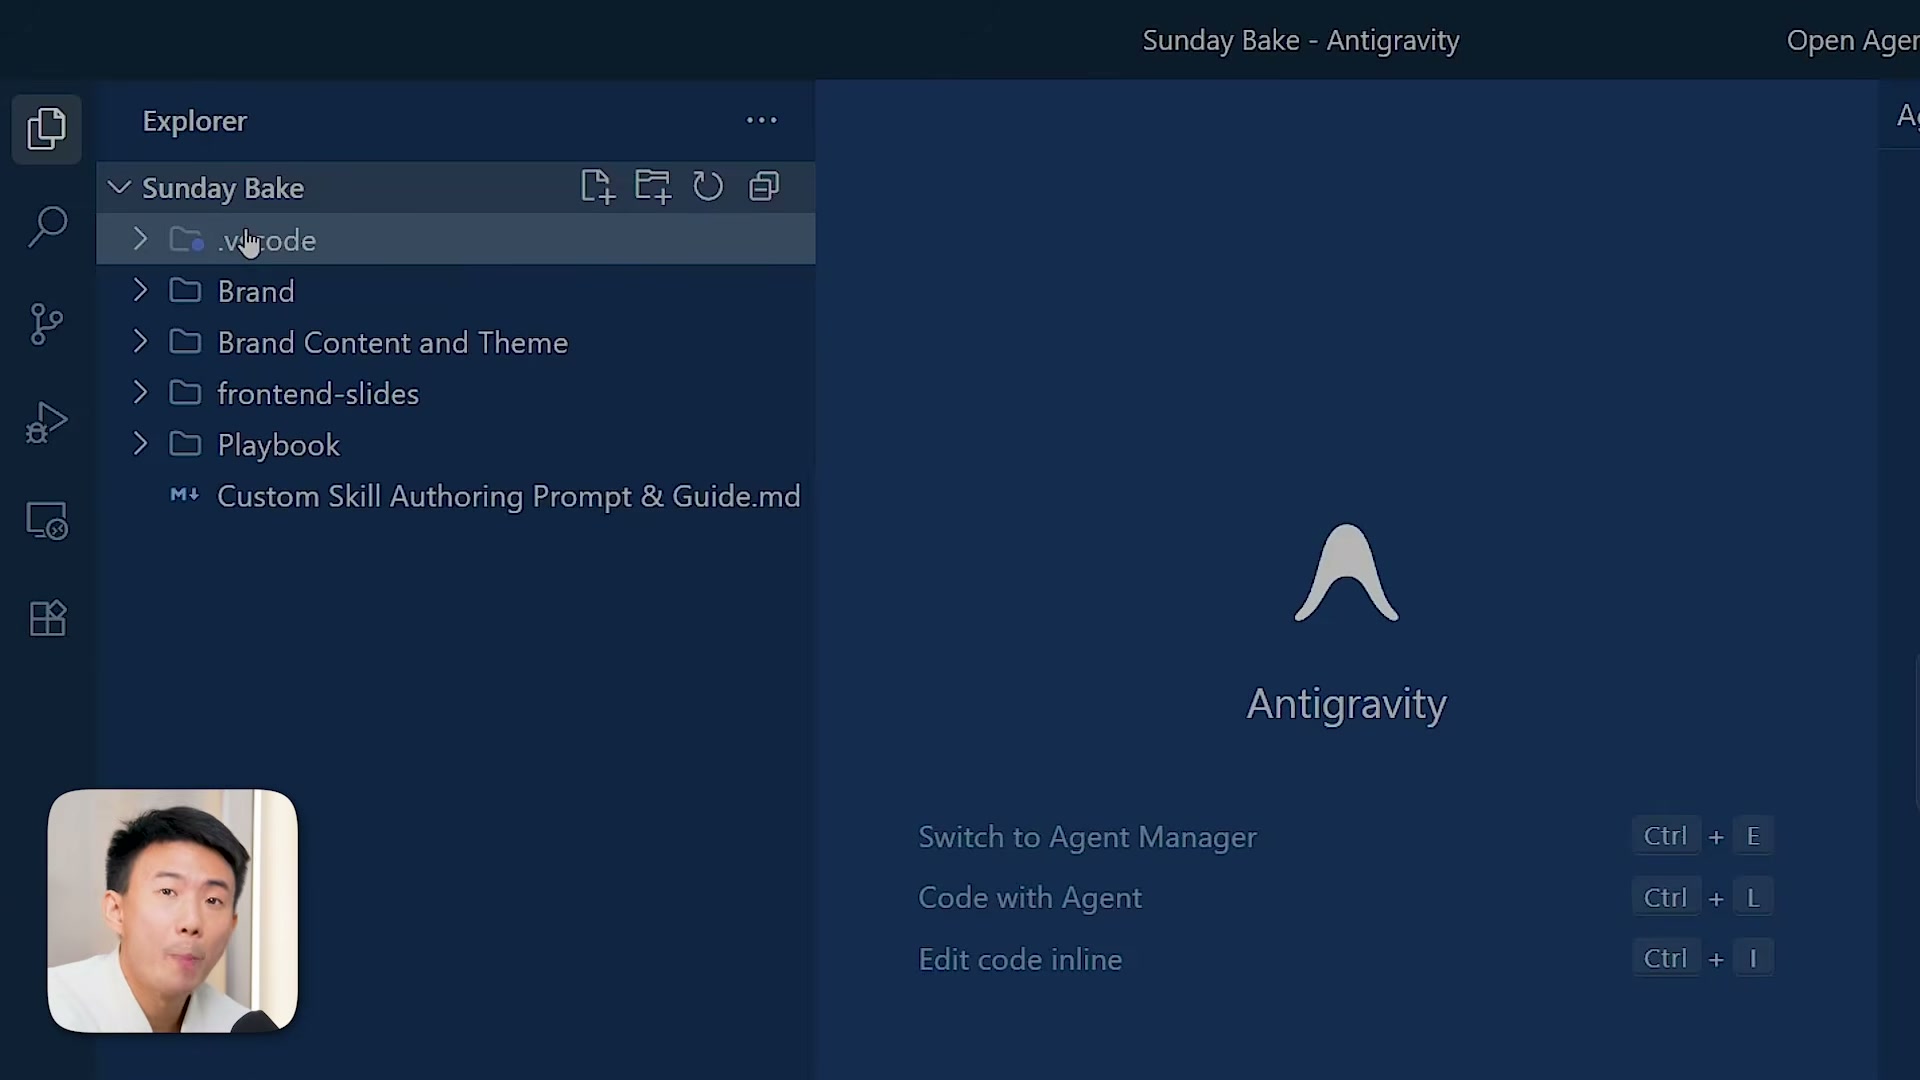Click the webcam video thumbnail
The image size is (1920, 1080).
172,910
